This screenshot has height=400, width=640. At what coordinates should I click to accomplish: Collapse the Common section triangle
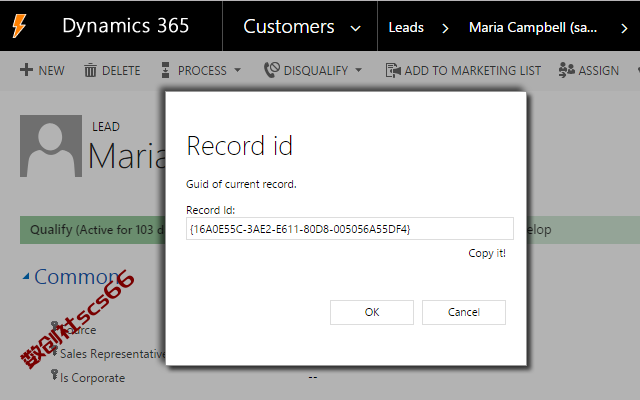point(26,277)
